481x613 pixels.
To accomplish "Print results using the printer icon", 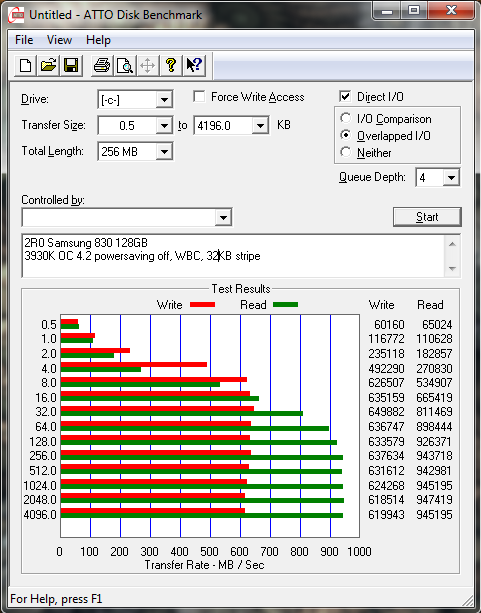I will [102, 65].
